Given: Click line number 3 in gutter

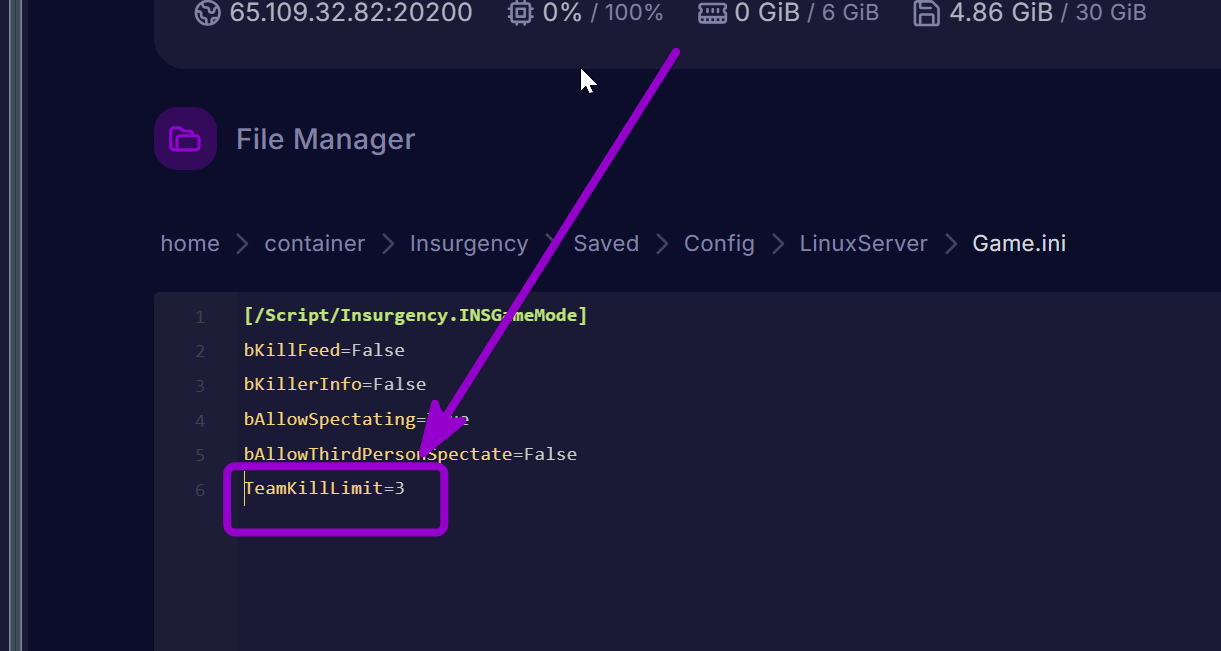Looking at the screenshot, I should tap(200, 386).
